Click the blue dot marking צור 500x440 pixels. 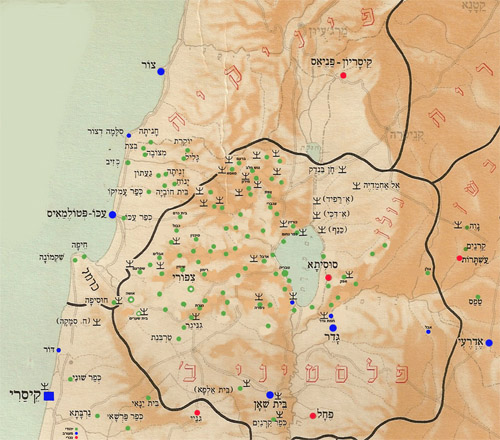click(x=161, y=71)
